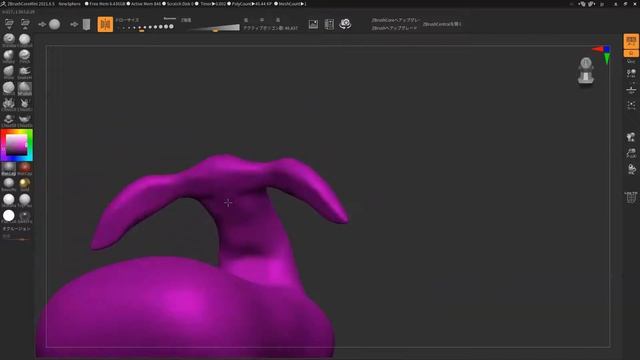Click the iMage3D export icon
The image size is (640, 360).
pos(329,24)
